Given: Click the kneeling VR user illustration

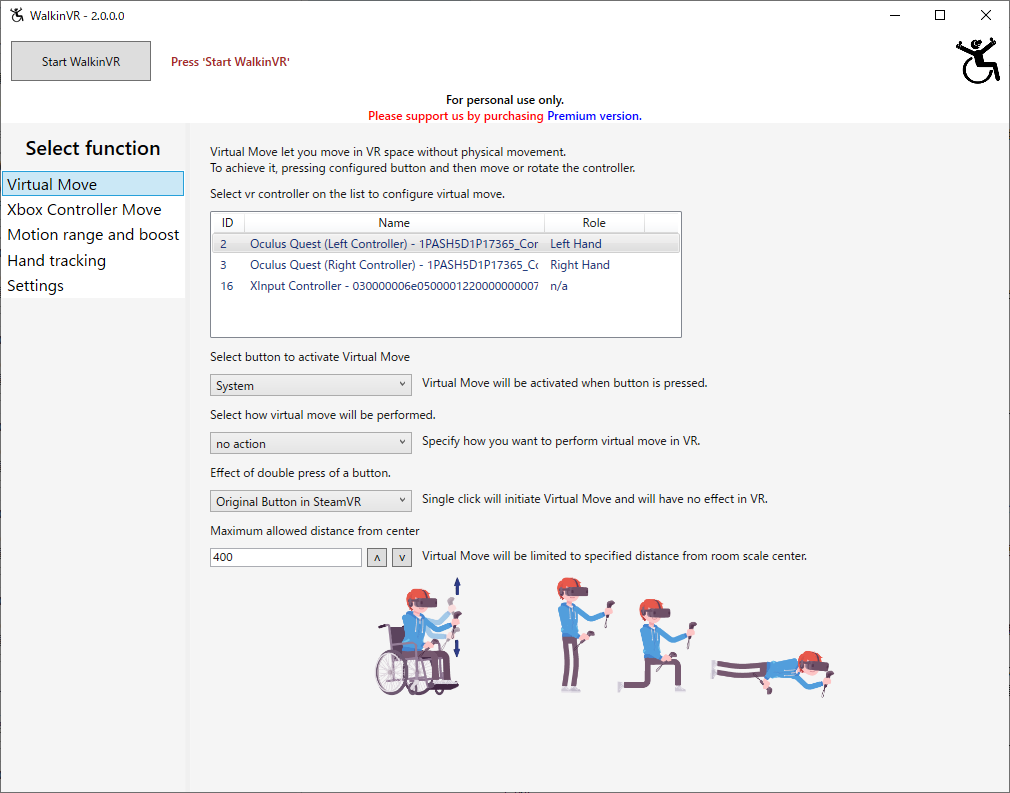Looking at the screenshot, I should tap(658, 645).
